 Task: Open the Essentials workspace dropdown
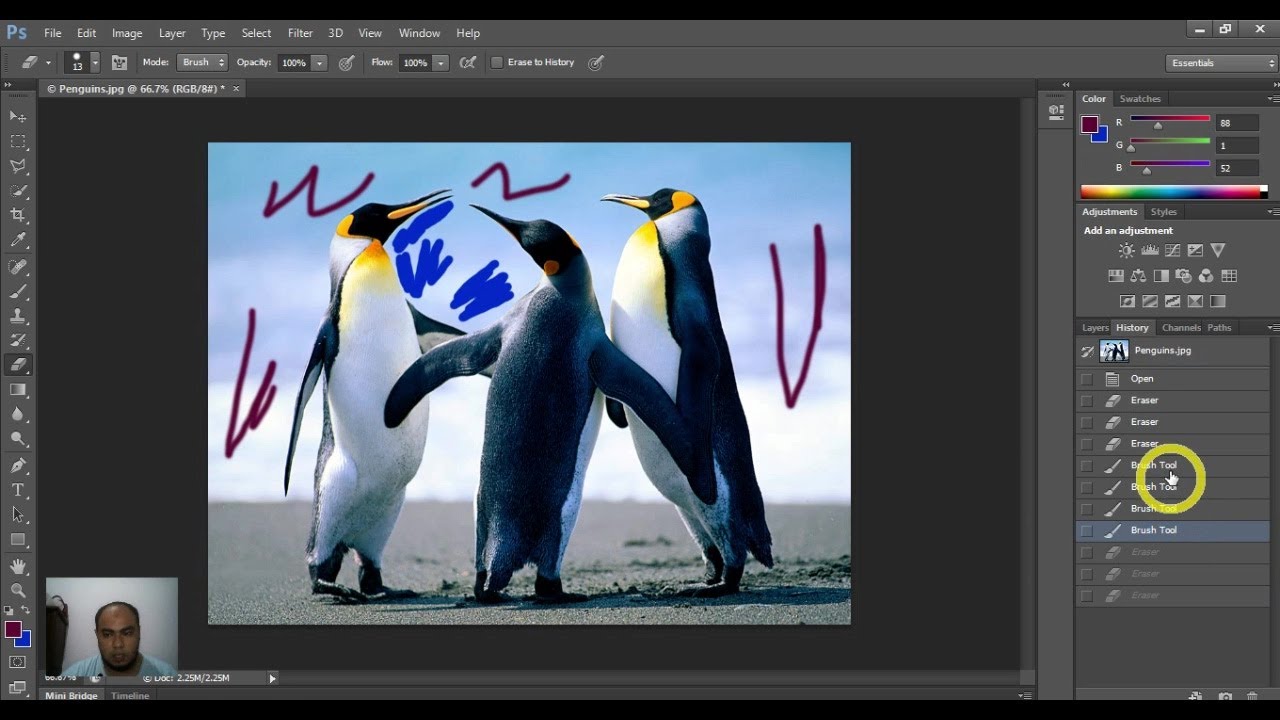pyautogui.click(x=1222, y=62)
